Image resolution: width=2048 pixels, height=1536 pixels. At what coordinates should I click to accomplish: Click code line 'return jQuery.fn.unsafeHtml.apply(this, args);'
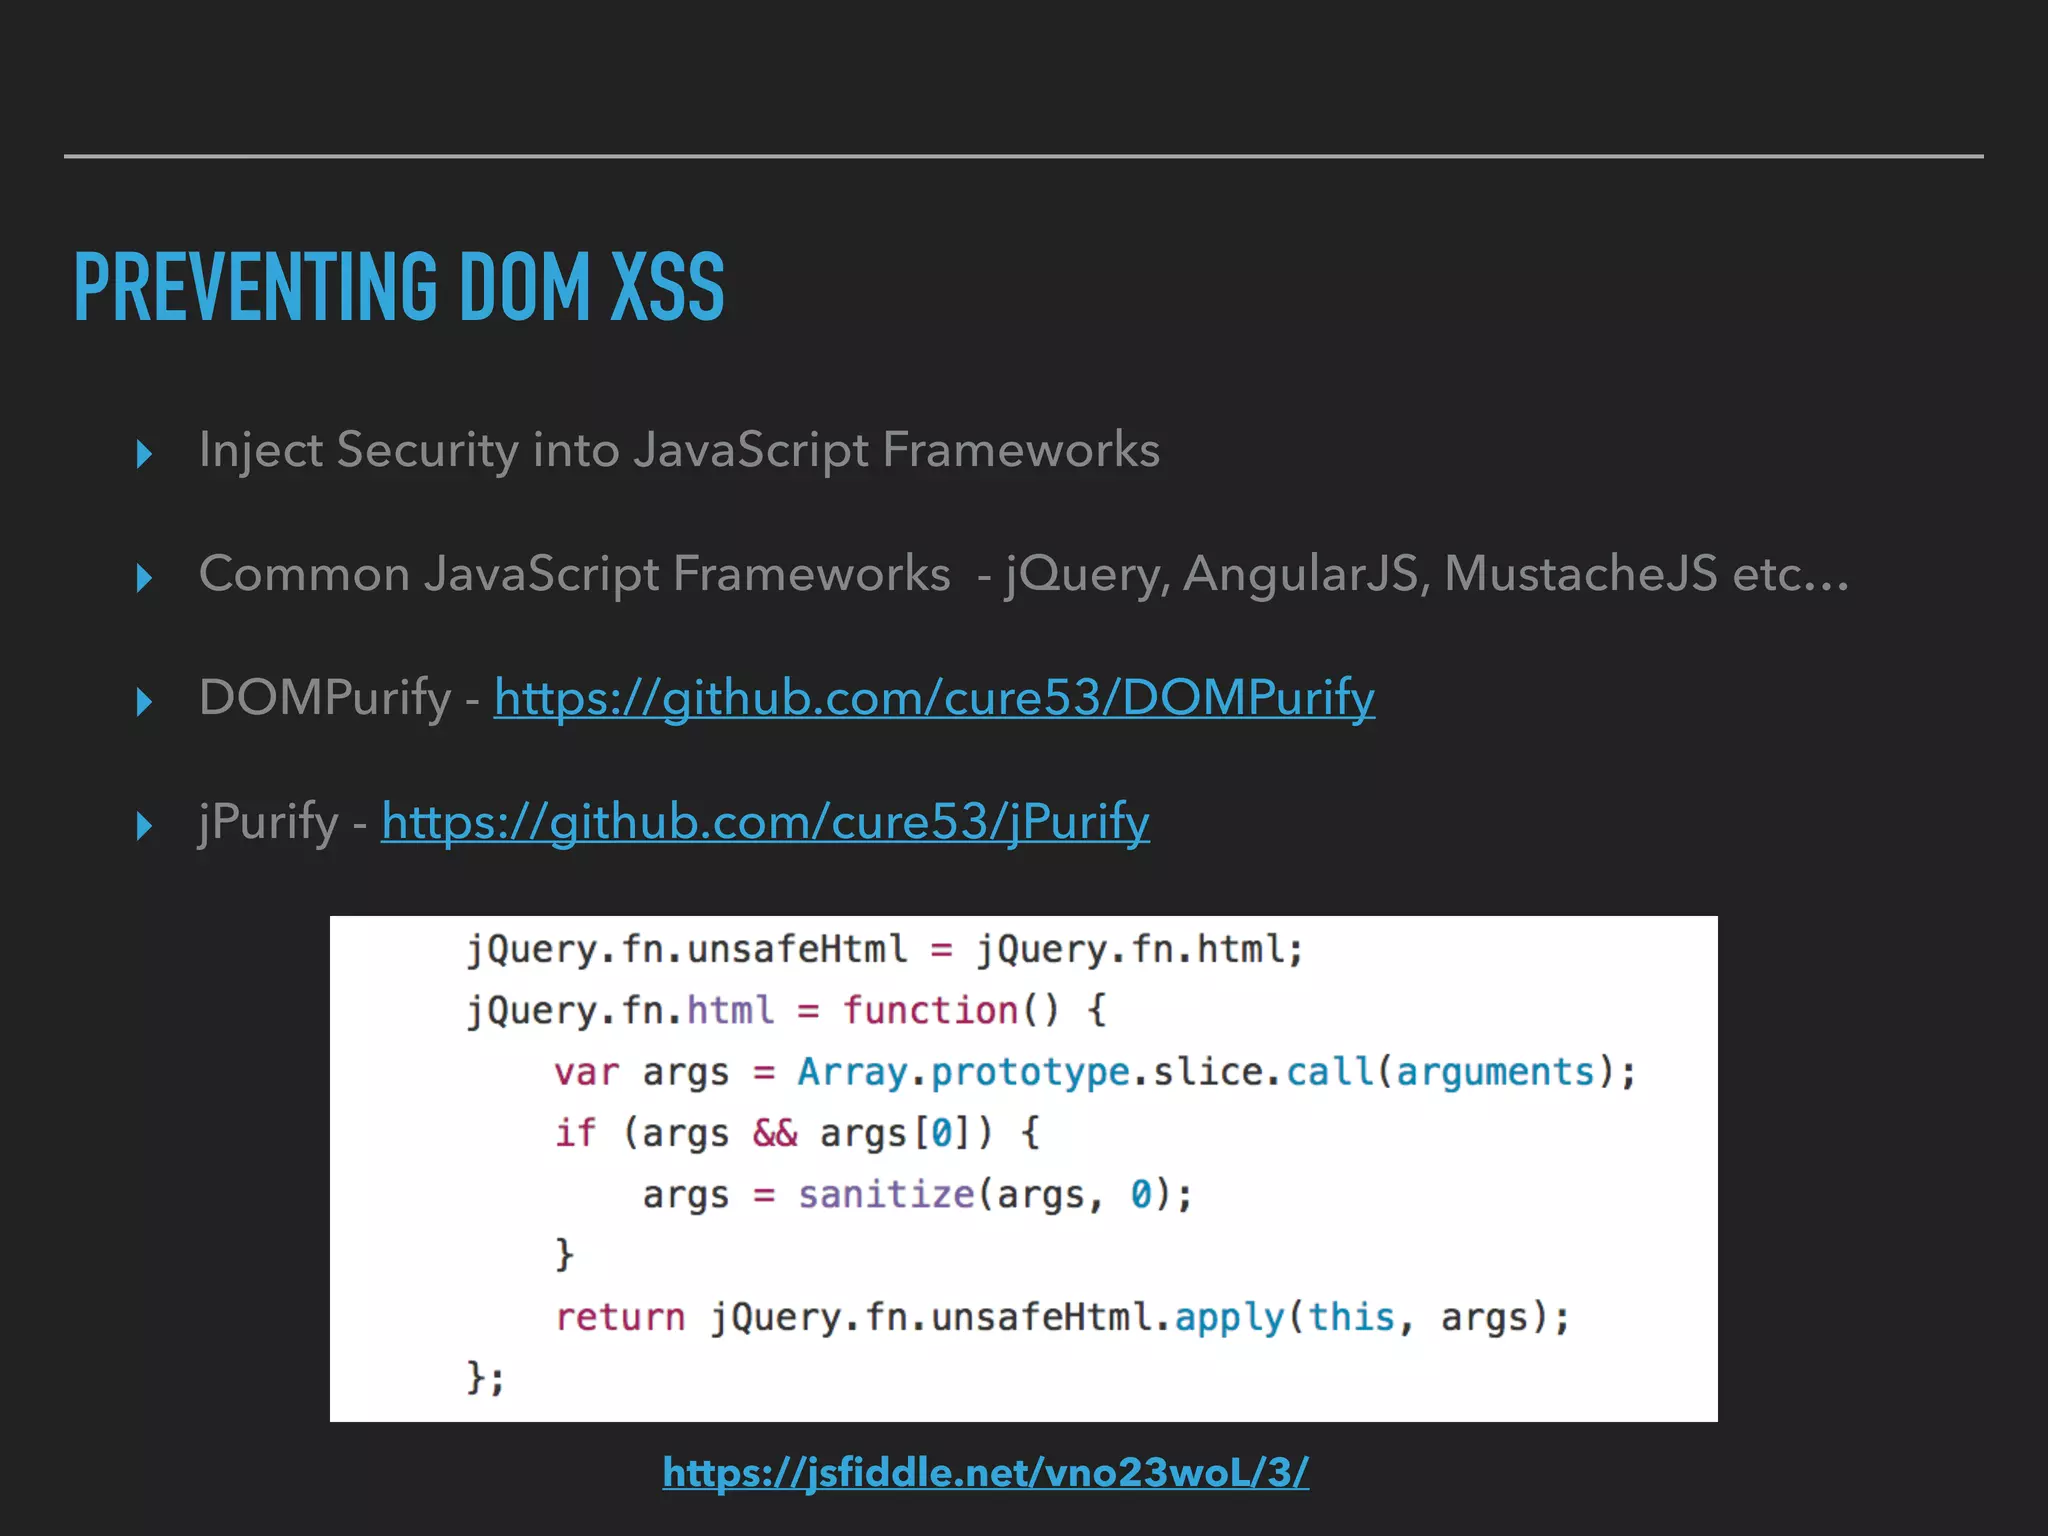point(1062,1317)
